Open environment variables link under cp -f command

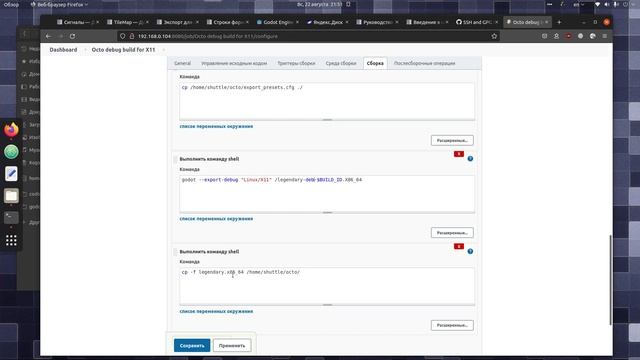click(216, 311)
